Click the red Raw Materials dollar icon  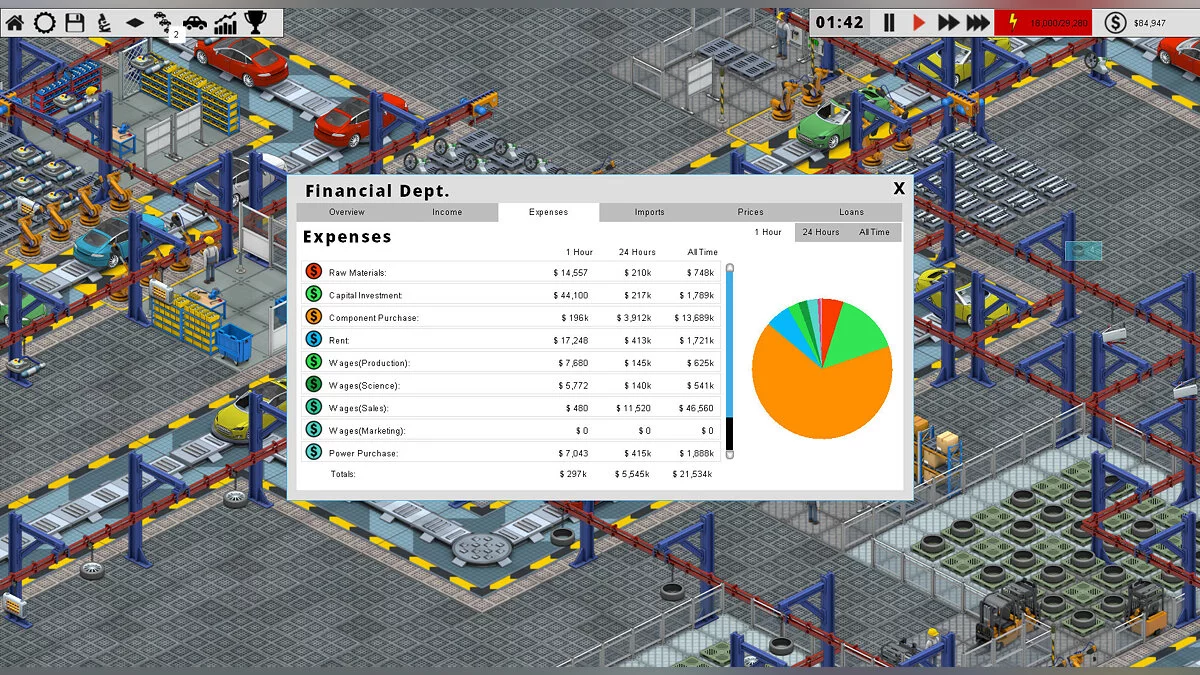pyautogui.click(x=313, y=272)
